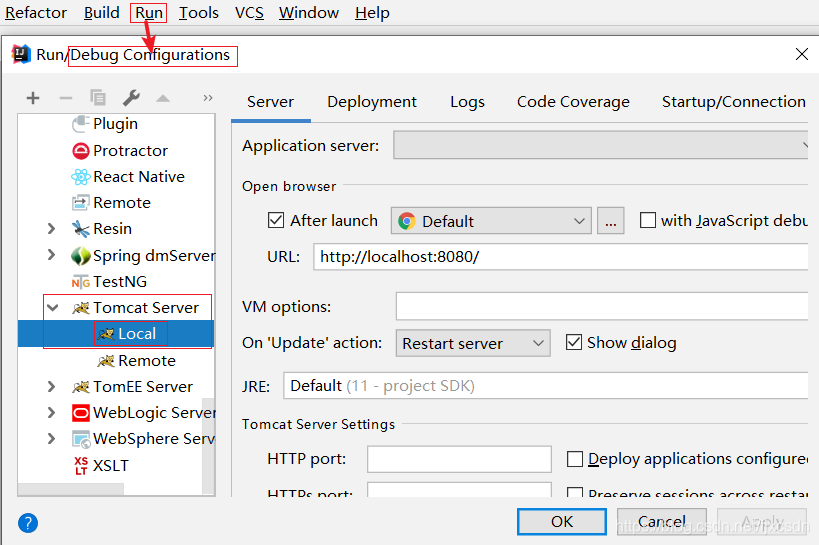
Task: Open help with question mark icon
Action: coord(28,523)
